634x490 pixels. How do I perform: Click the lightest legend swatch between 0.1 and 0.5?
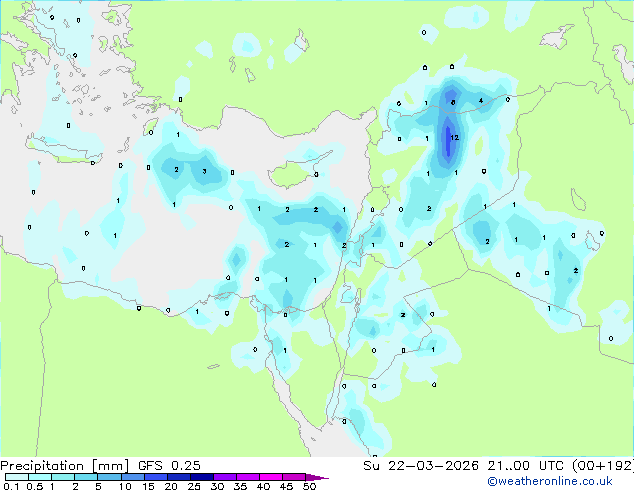[17, 477]
